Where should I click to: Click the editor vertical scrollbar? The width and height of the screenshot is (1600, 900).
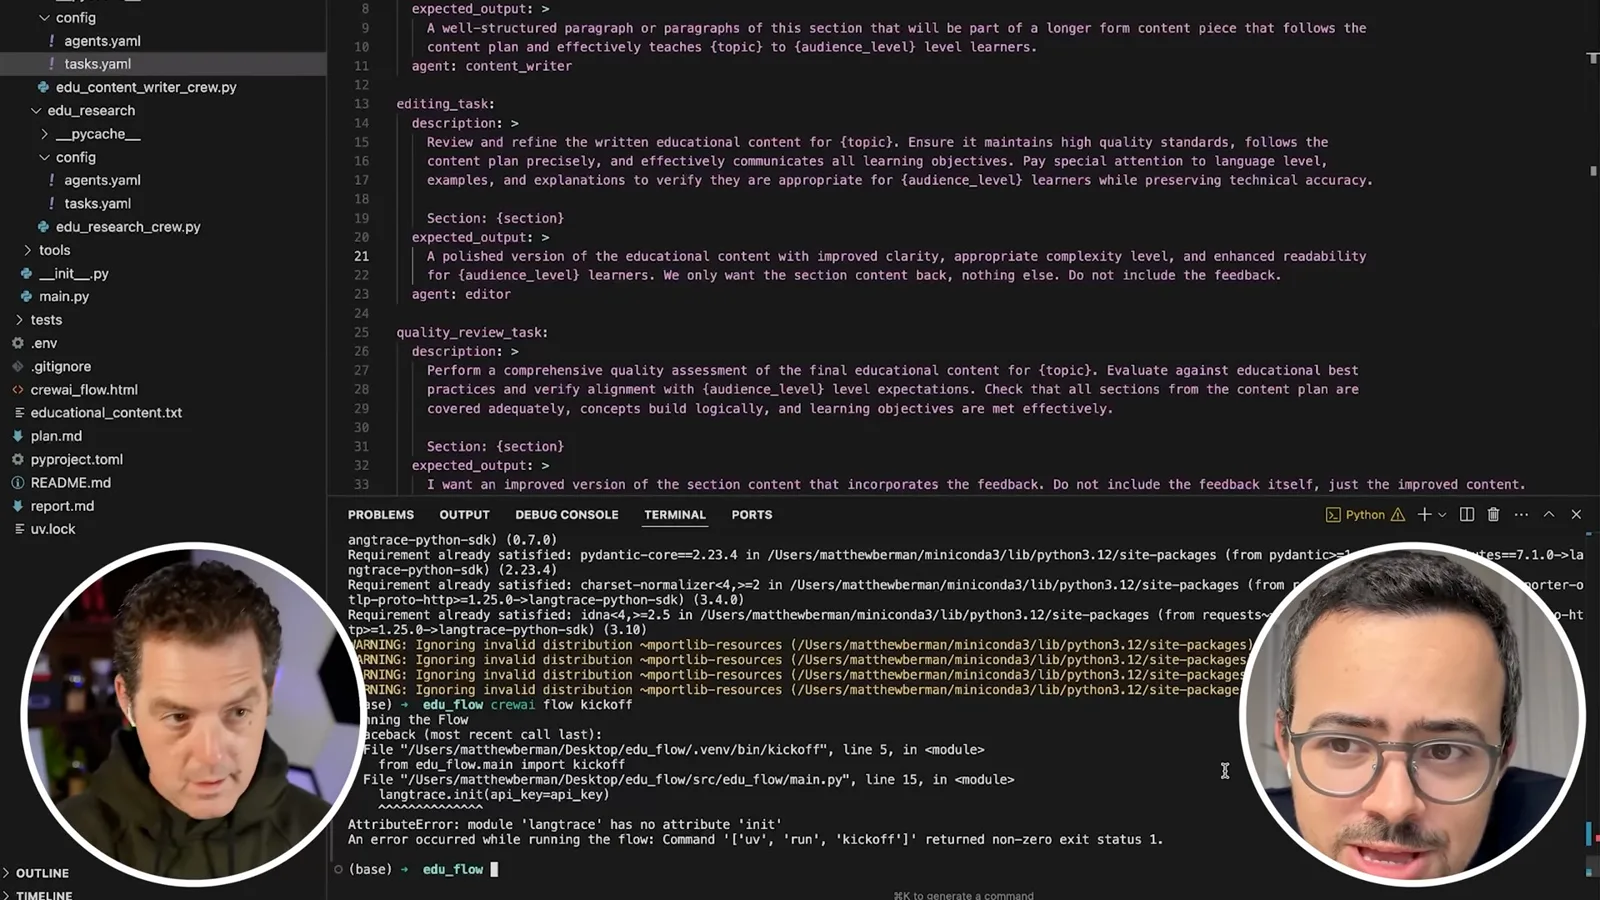tap(1592, 250)
